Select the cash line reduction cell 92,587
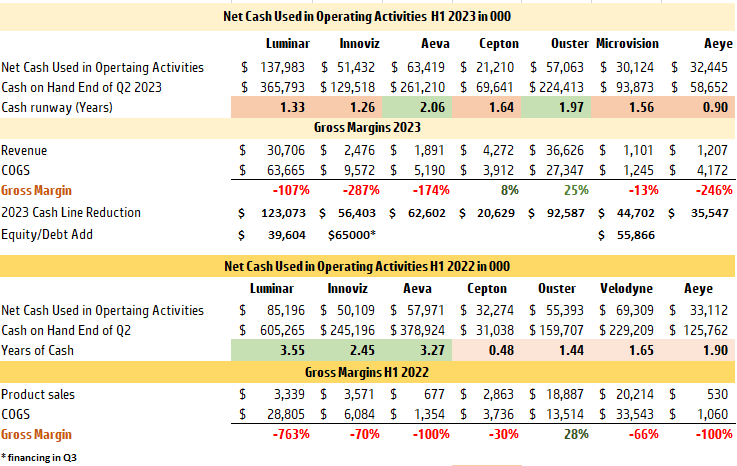The height and width of the screenshot is (466, 737). point(565,213)
